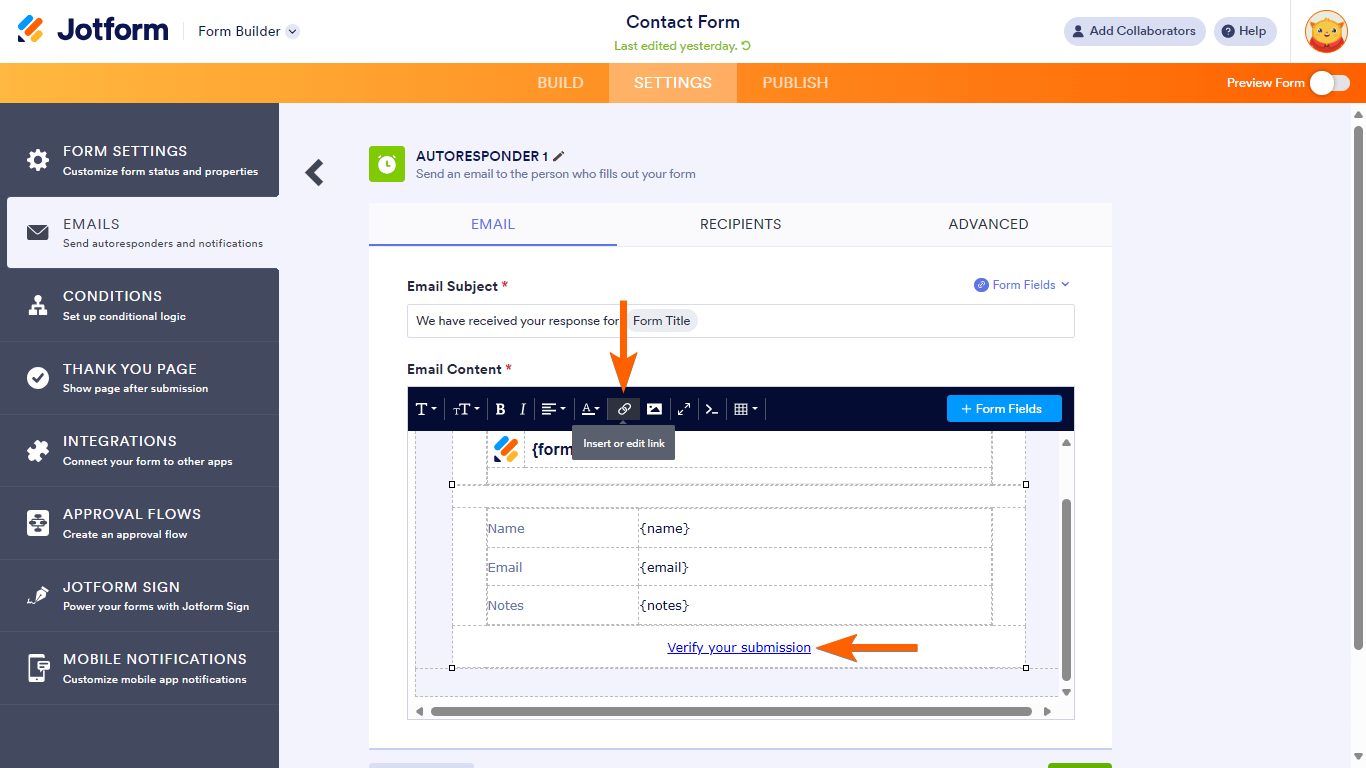The width and height of the screenshot is (1366, 768).
Task: Click the Jotform logo inside the email content
Action: point(506,449)
